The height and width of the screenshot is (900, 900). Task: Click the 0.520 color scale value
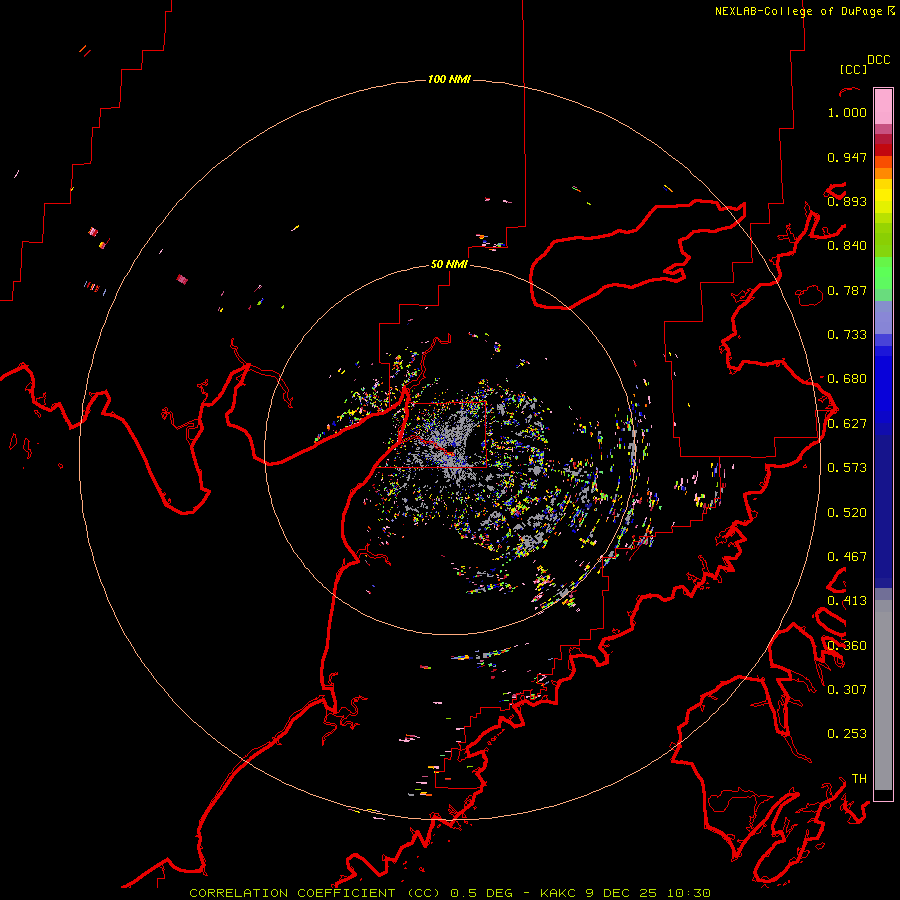tap(847, 513)
